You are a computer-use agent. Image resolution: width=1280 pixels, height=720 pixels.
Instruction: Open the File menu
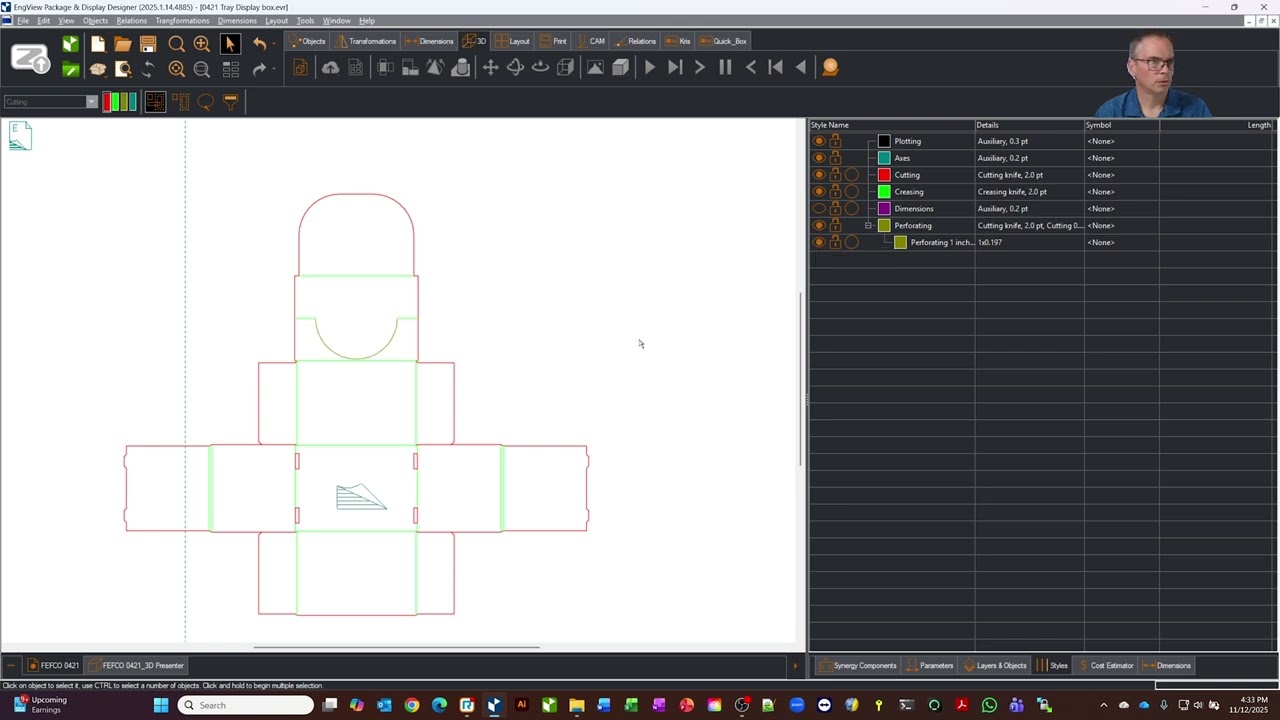[x=23, y=21]
